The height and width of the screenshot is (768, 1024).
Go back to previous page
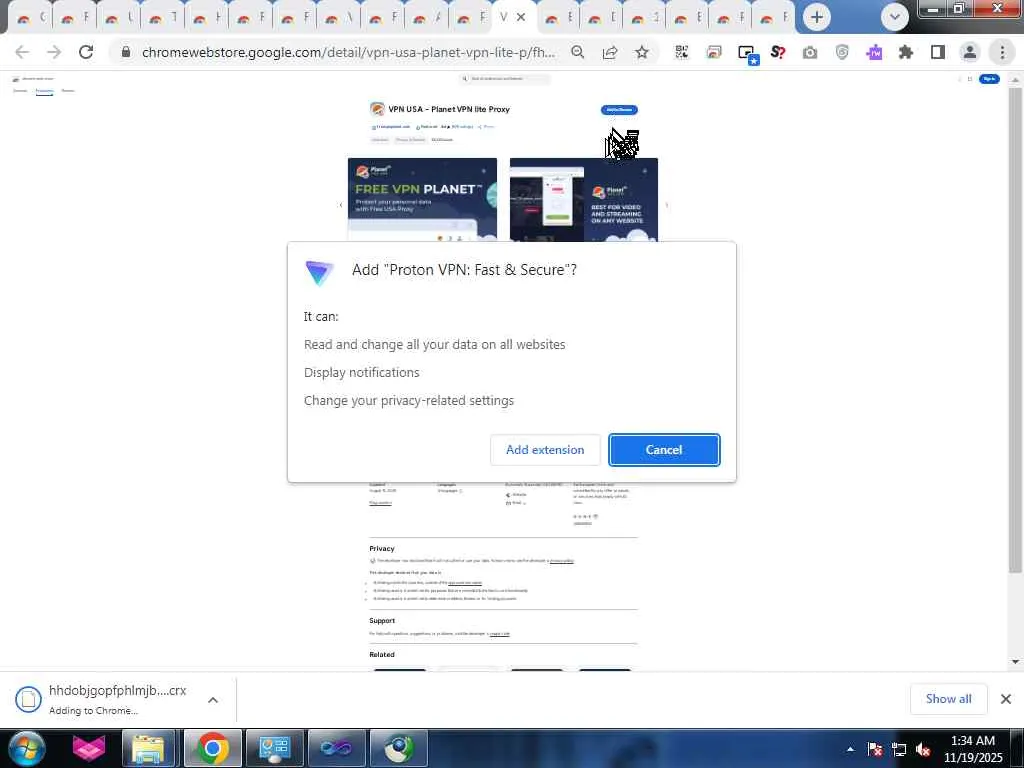(x=22, y=52)
